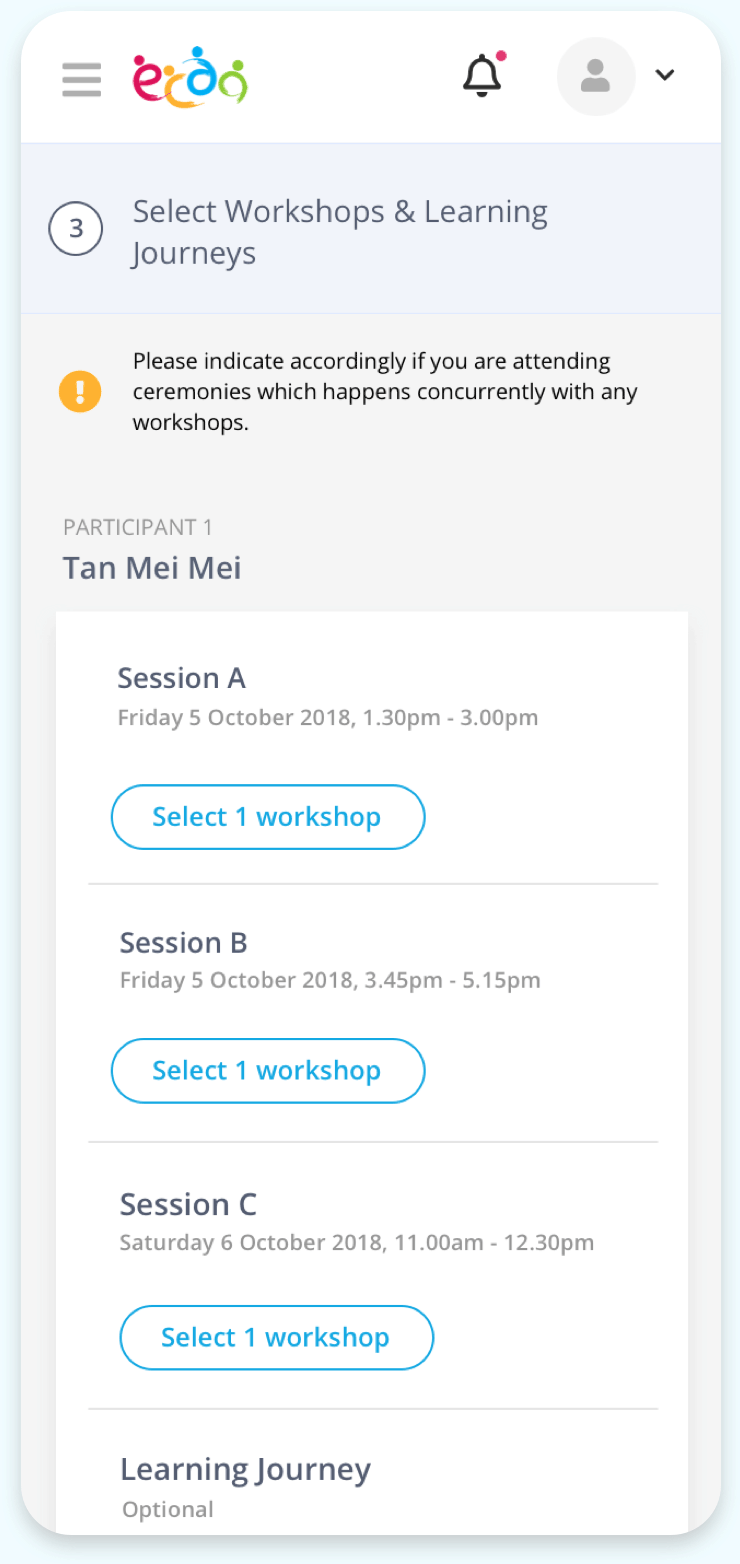
Task: Click the Session A heading
Action: (181, 678)
